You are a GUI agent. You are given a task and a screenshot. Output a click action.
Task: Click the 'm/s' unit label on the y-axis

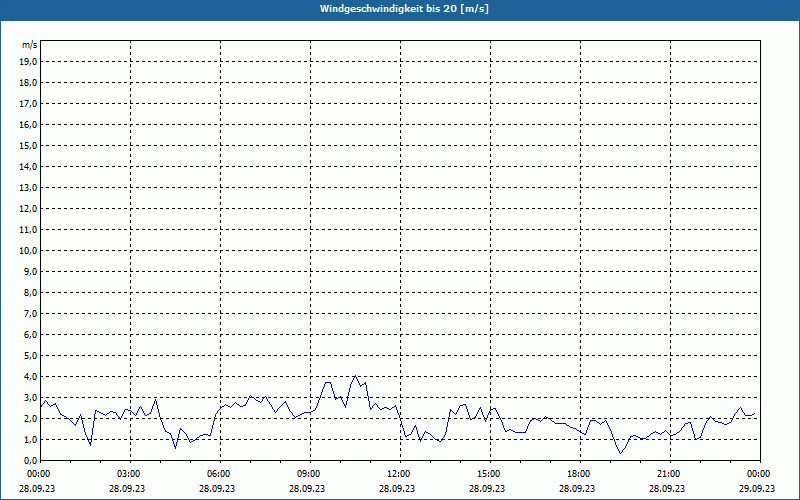click(x=30, y=45)
